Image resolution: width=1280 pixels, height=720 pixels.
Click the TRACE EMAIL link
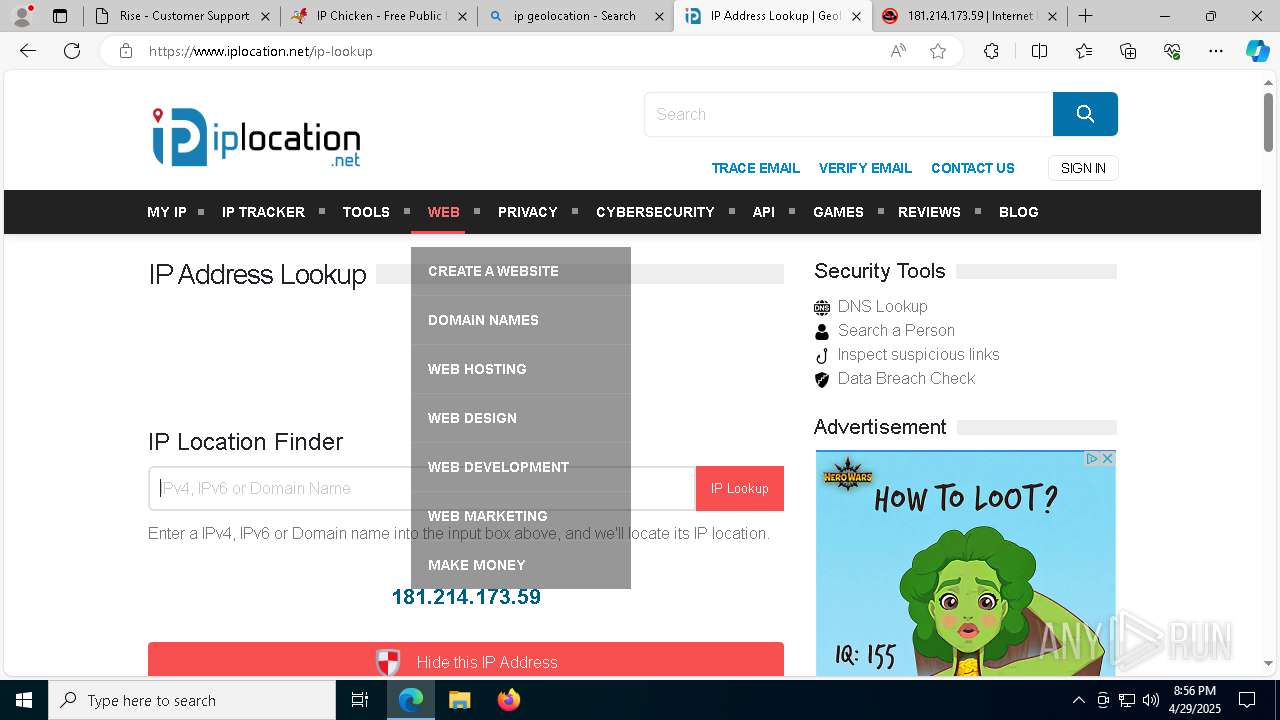(755, 168)
